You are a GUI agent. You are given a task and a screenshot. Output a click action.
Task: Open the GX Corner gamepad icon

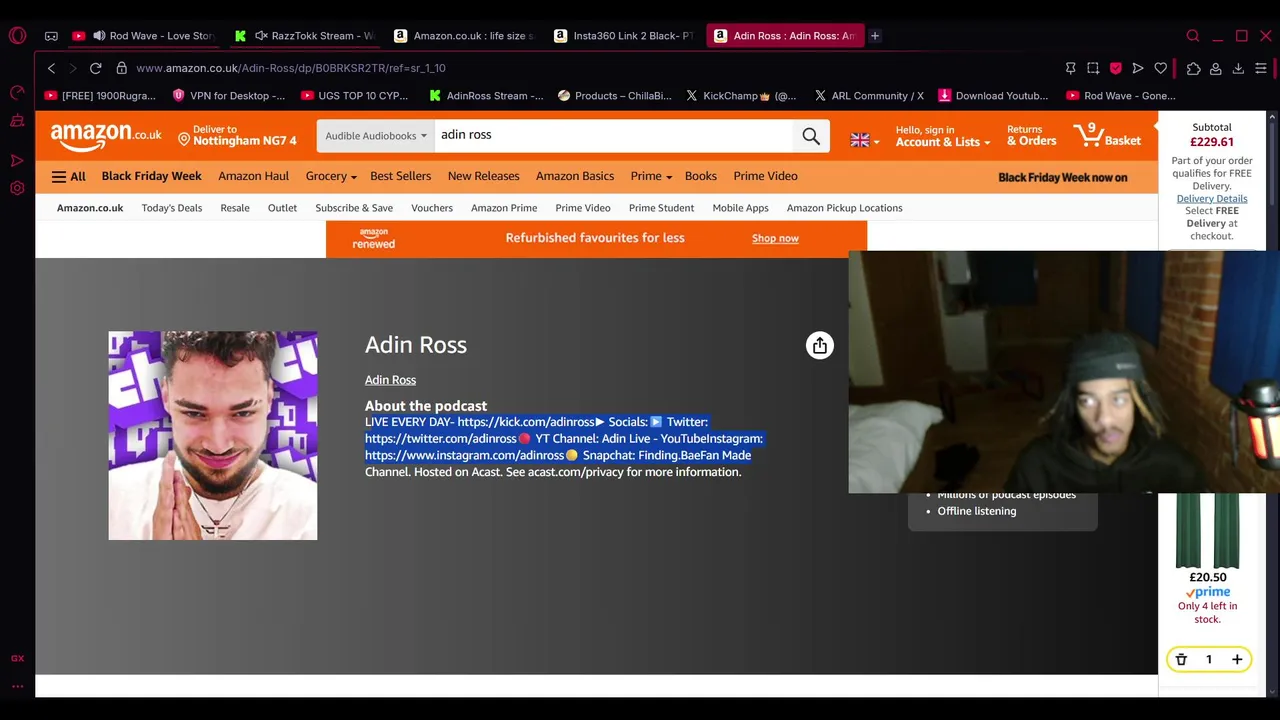coord(51,36)
